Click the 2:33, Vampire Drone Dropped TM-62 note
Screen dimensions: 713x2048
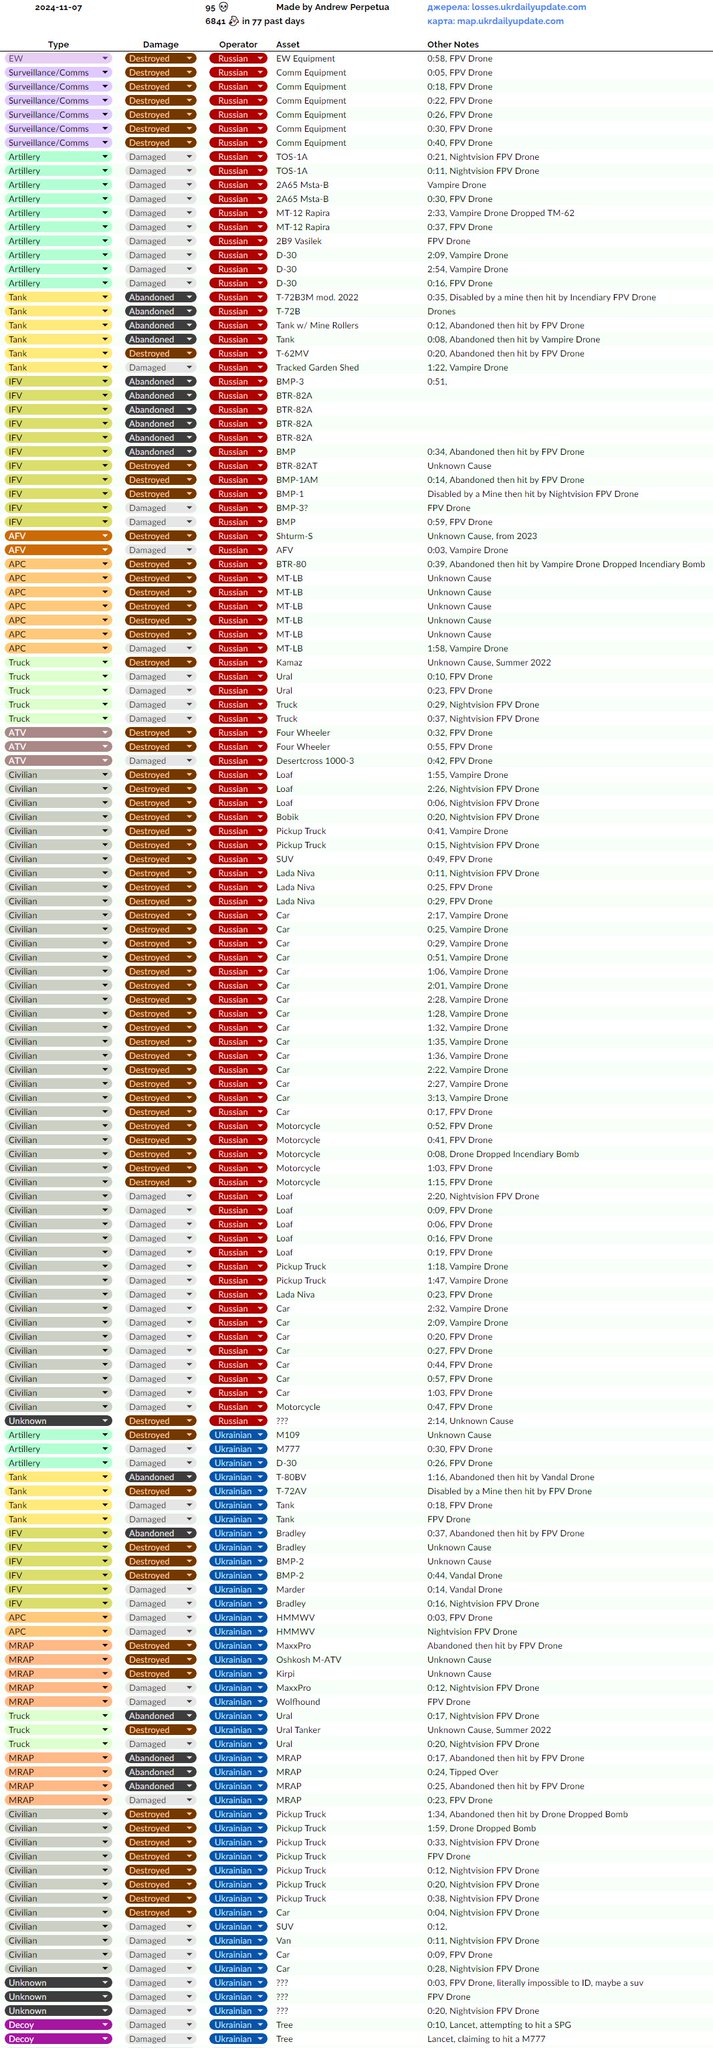tap(501, 213)
